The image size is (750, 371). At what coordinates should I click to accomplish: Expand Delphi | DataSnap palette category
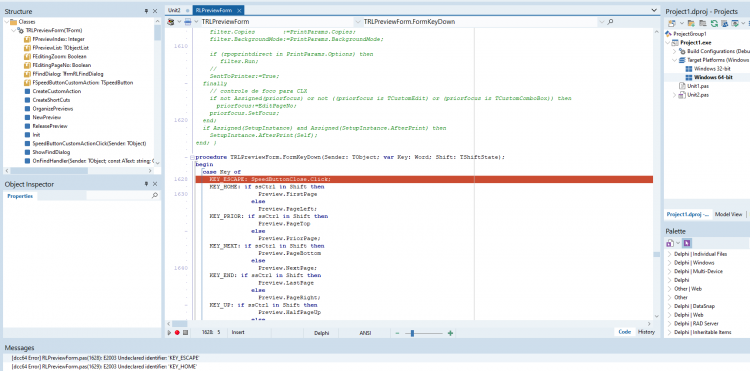[x=670, y=306]
